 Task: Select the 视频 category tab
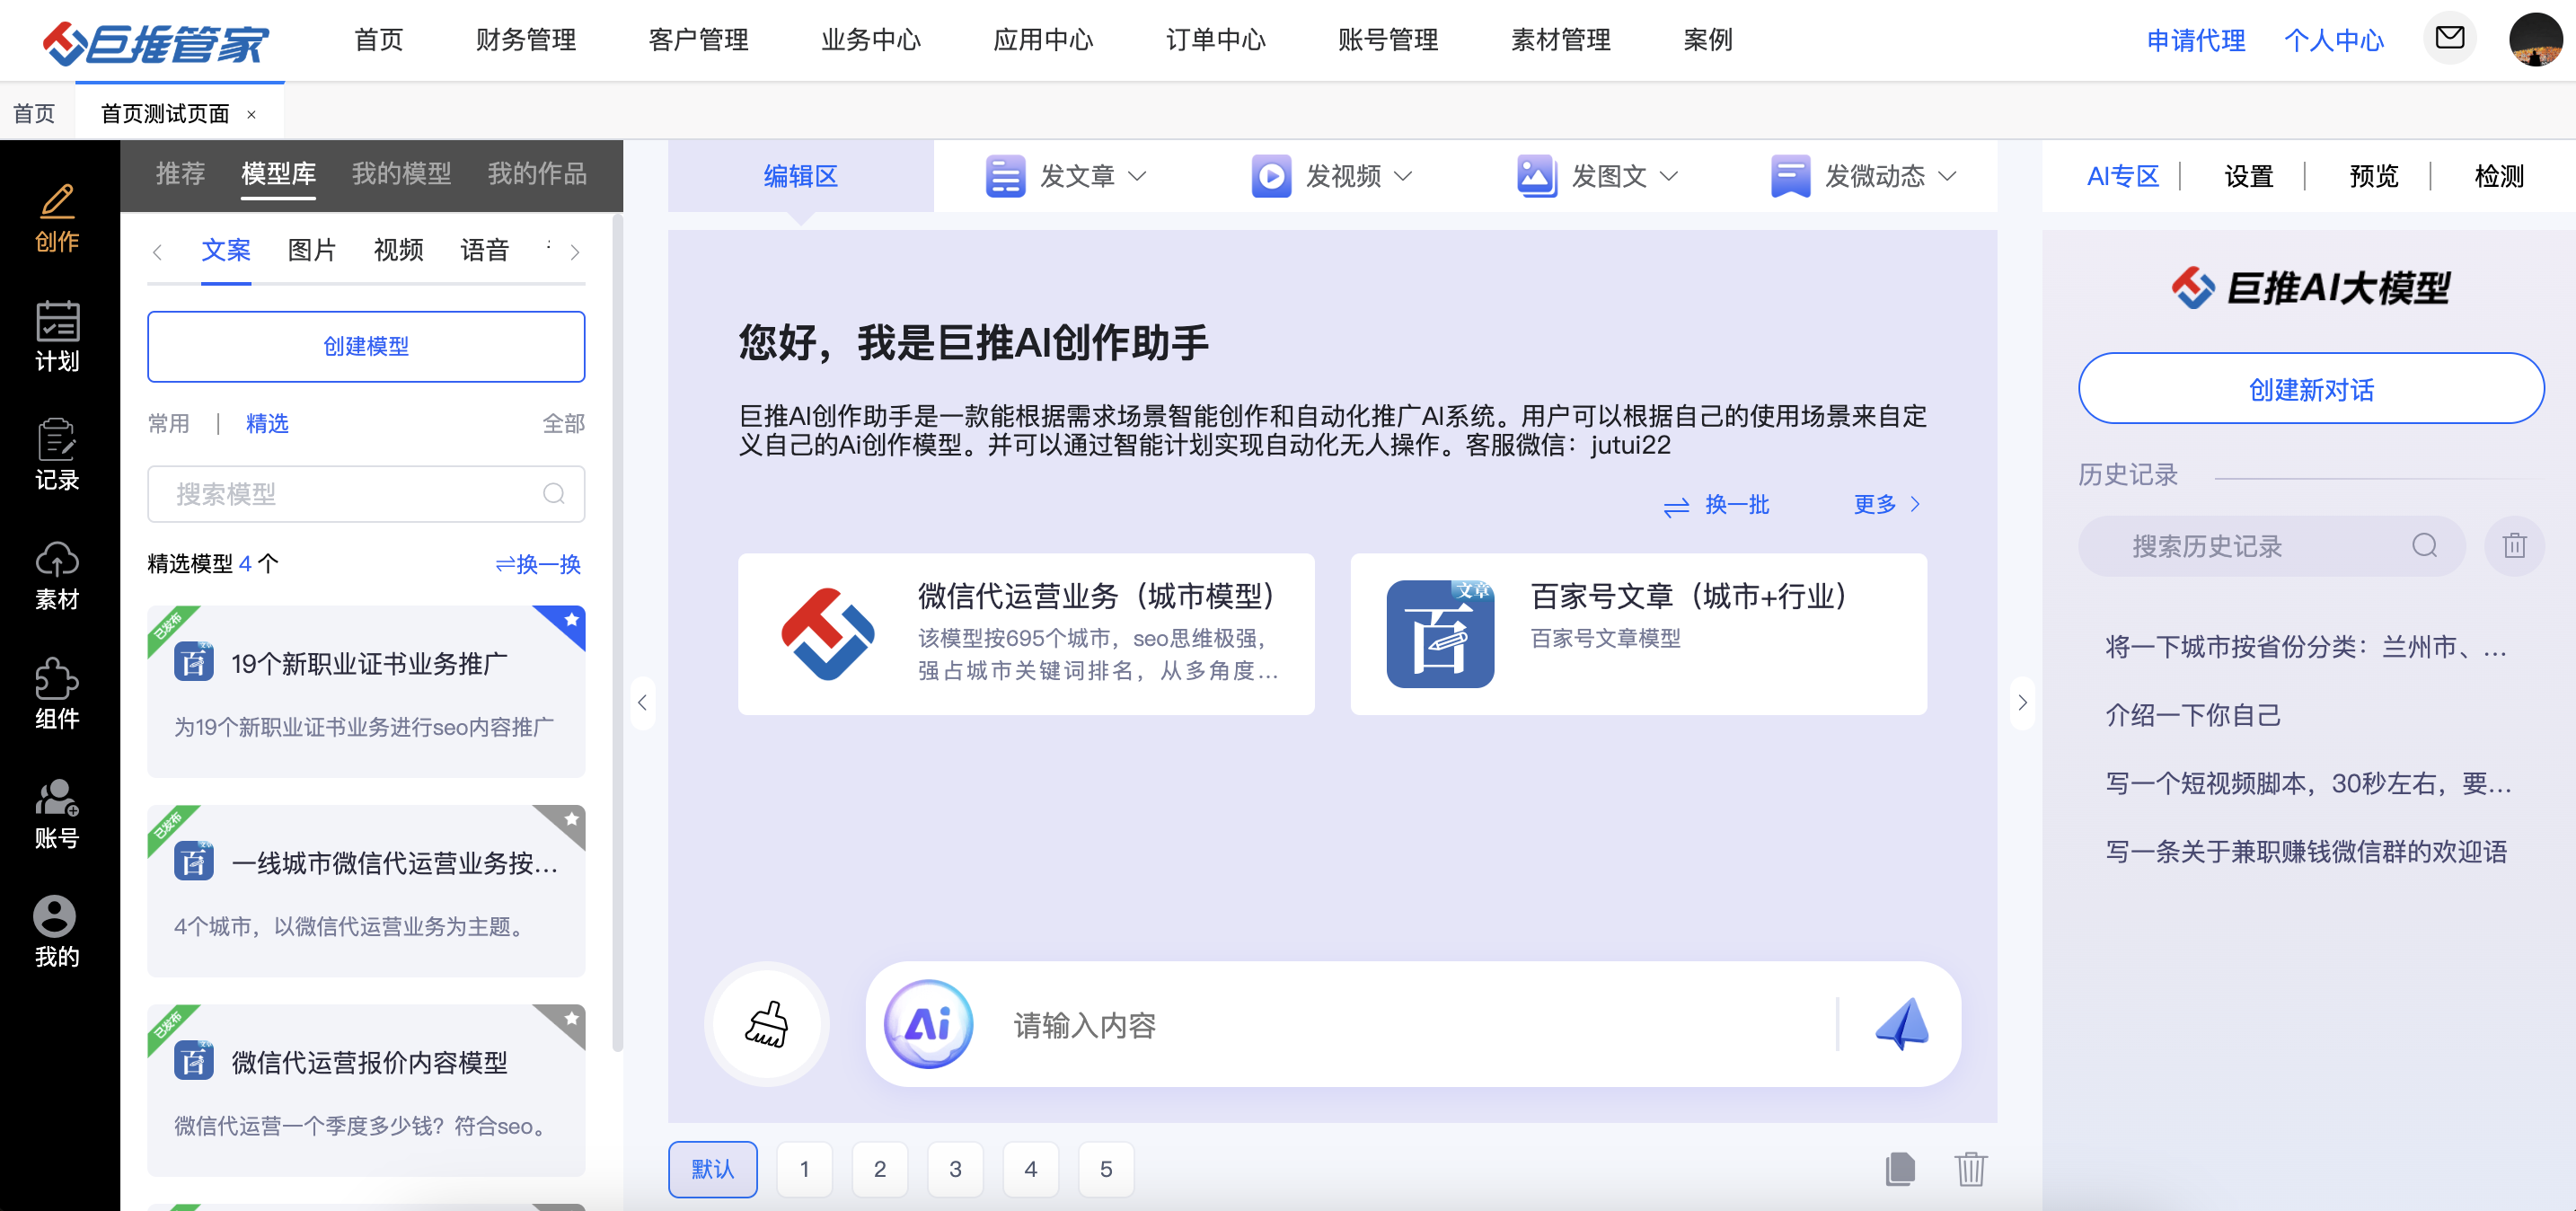coord(398,250)
